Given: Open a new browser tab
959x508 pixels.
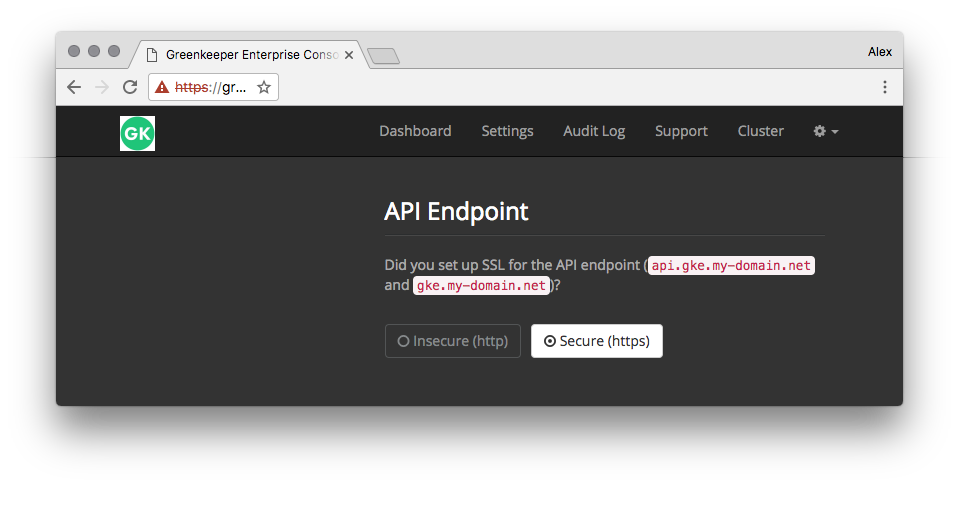Looking at the screenshot, I should pos(383,56).
